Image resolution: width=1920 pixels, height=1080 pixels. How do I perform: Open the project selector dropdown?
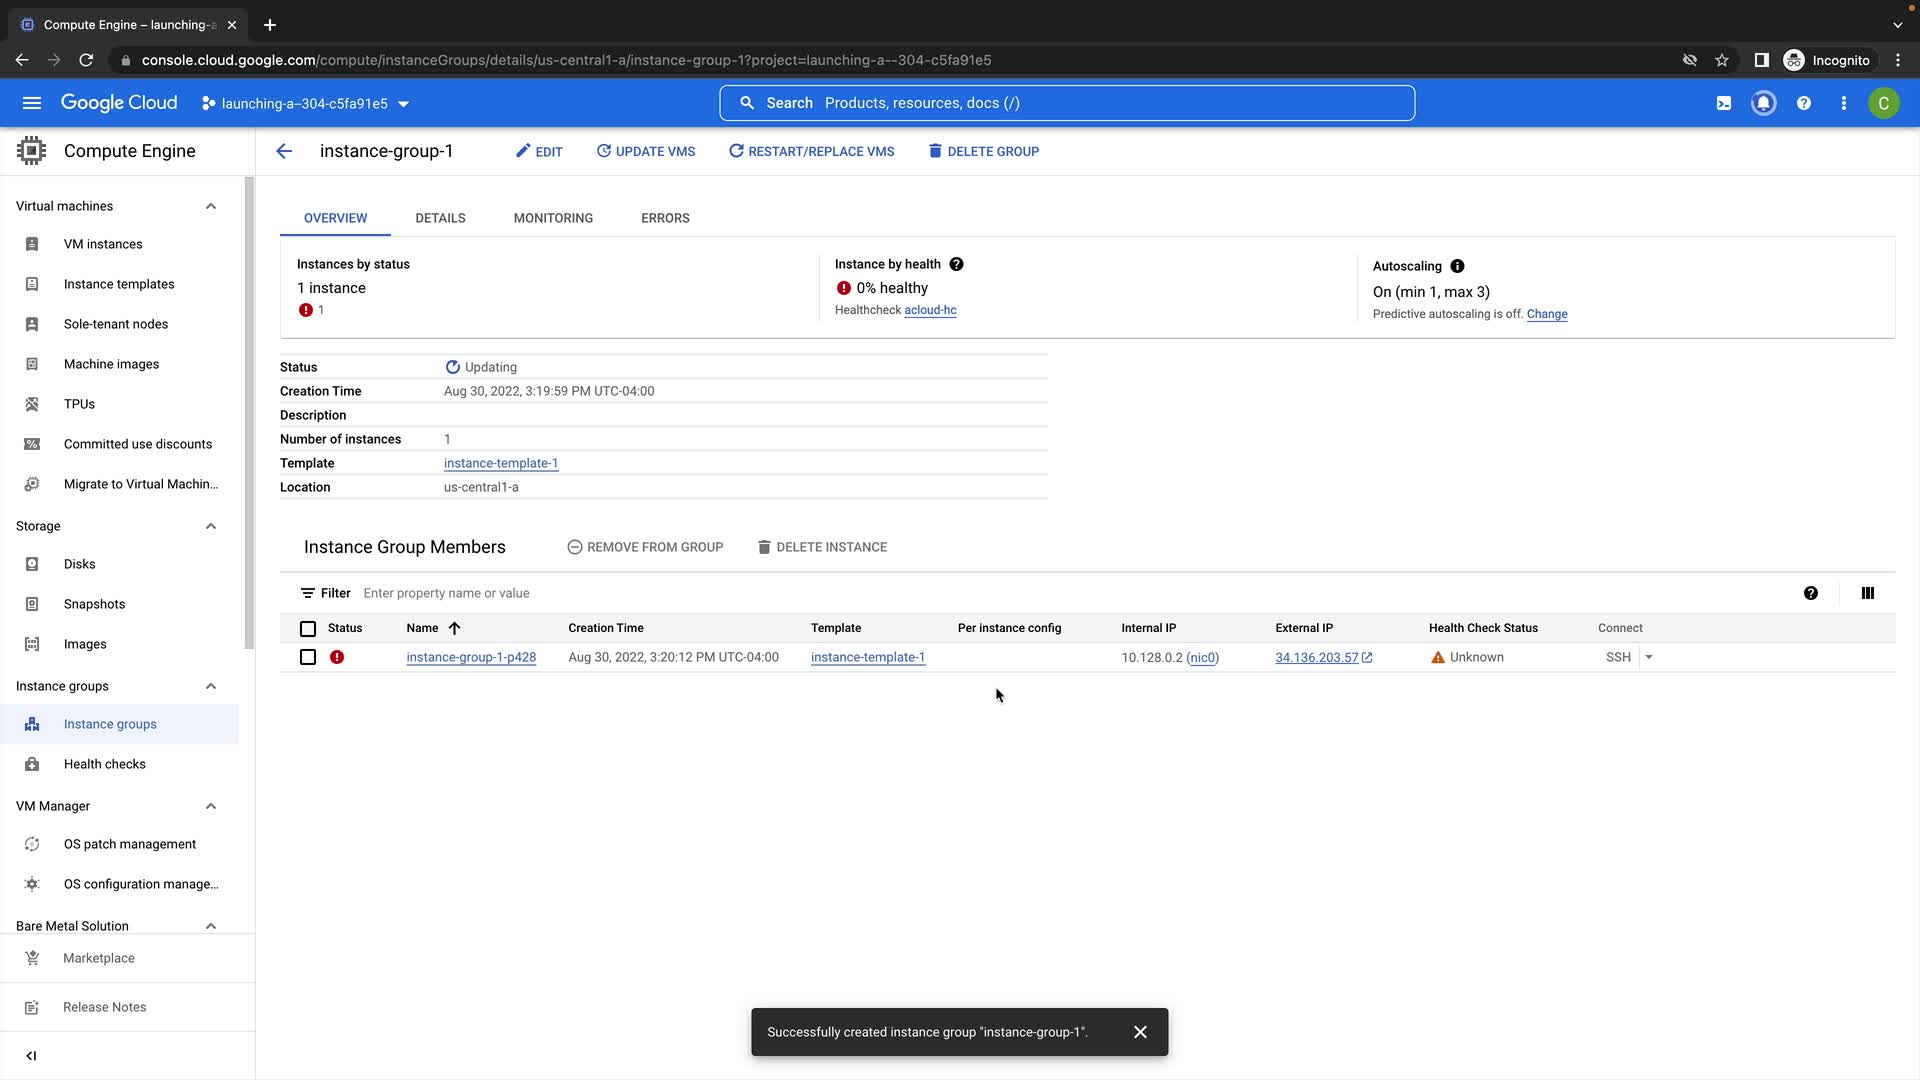(x=305, y=103)
